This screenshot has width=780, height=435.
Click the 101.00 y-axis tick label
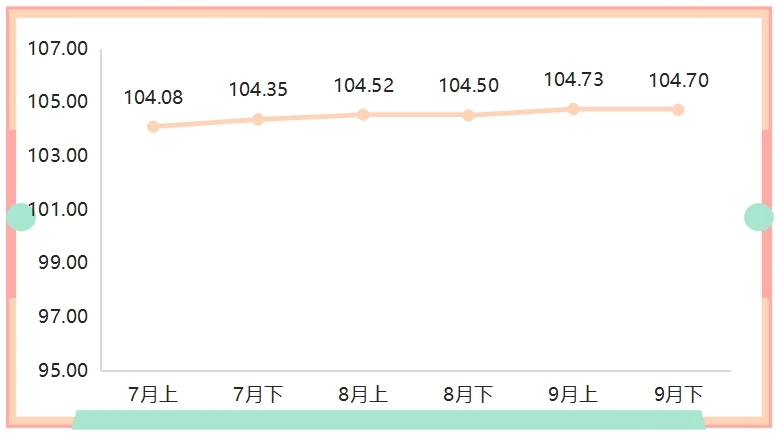[x=58, y=210]
